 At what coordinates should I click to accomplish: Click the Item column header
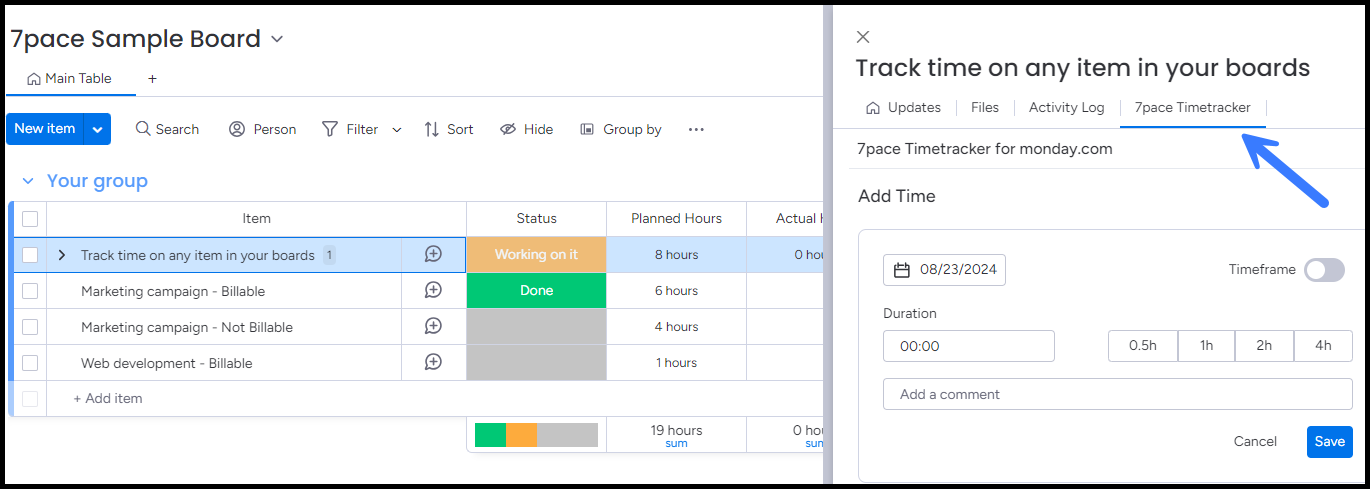point(256,218)
